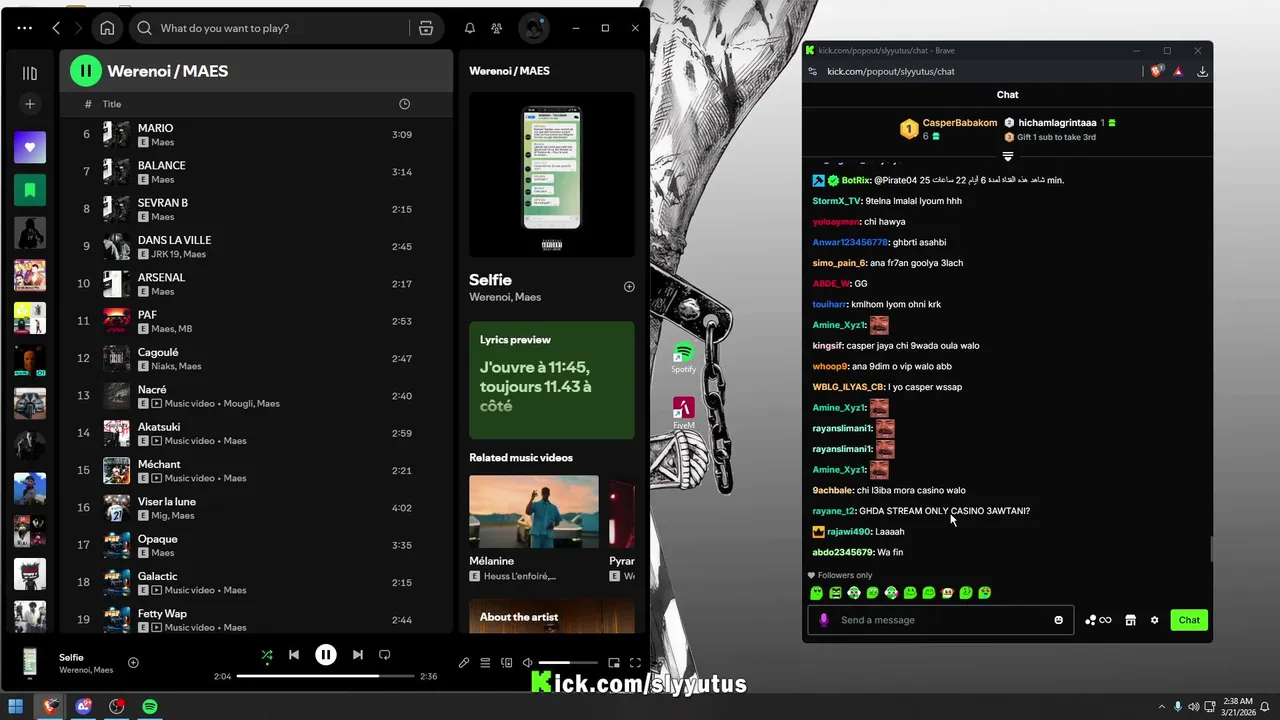Open artist JRK 19 link
Viewport: 1280px width, 720px height.
point(165,254)
